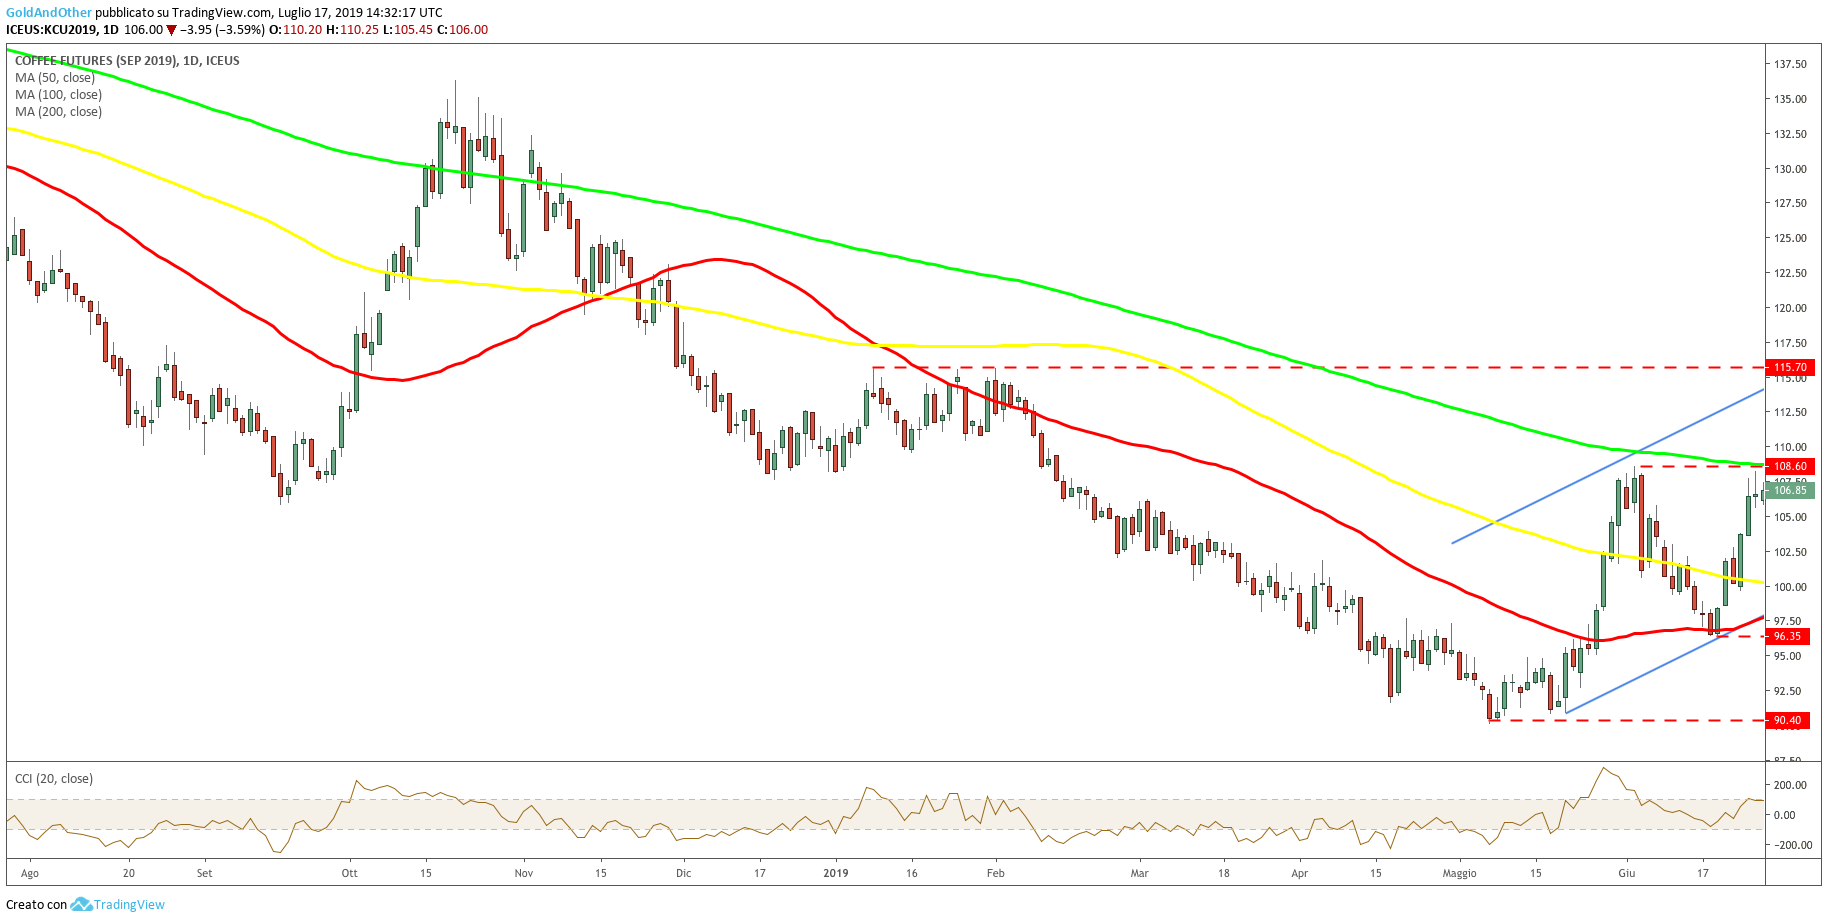The width and height of the screenshot is (1828, 922).
Task: Select the 90.40 red price label
Action: point(1787,721)
